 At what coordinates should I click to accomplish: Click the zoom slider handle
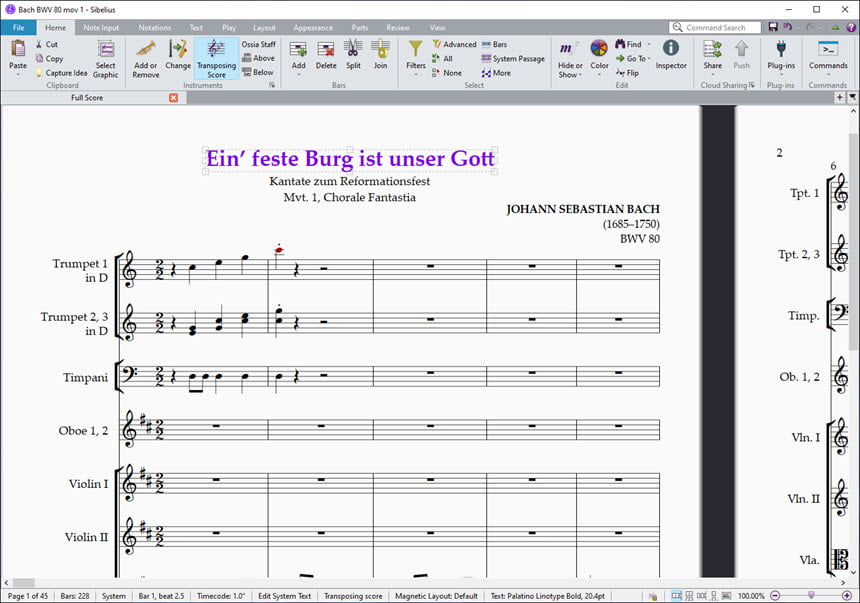coord(811,595)
